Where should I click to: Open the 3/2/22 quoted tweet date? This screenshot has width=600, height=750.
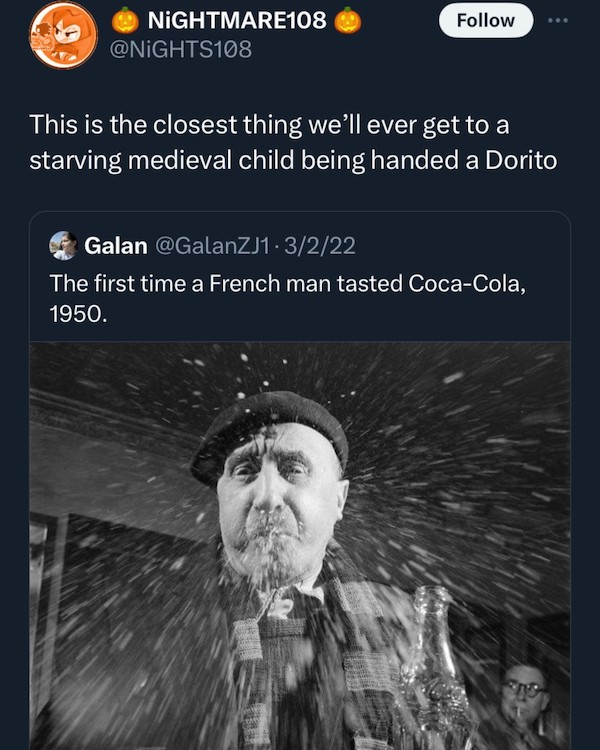pos(320,246)
